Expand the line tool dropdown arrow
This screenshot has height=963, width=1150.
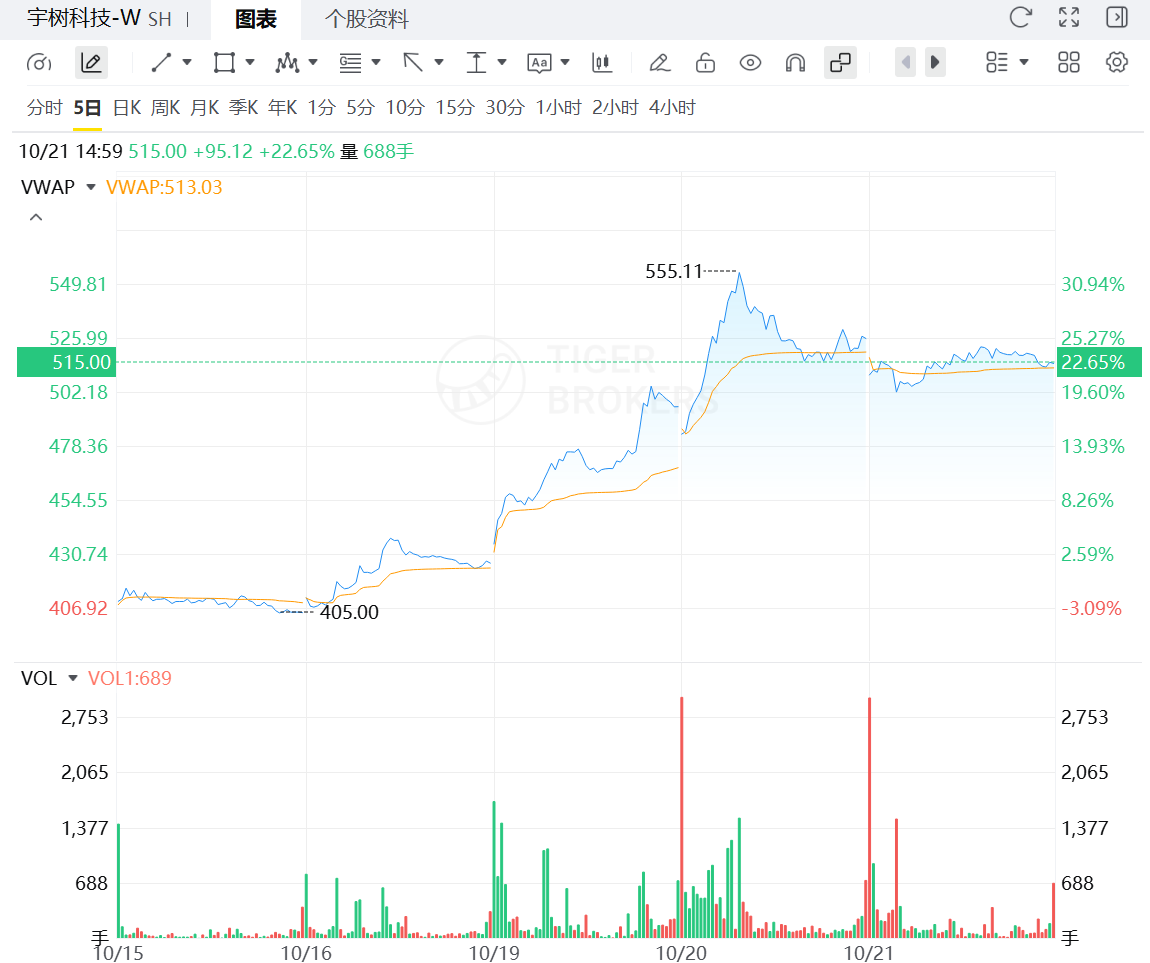(187, 62)
